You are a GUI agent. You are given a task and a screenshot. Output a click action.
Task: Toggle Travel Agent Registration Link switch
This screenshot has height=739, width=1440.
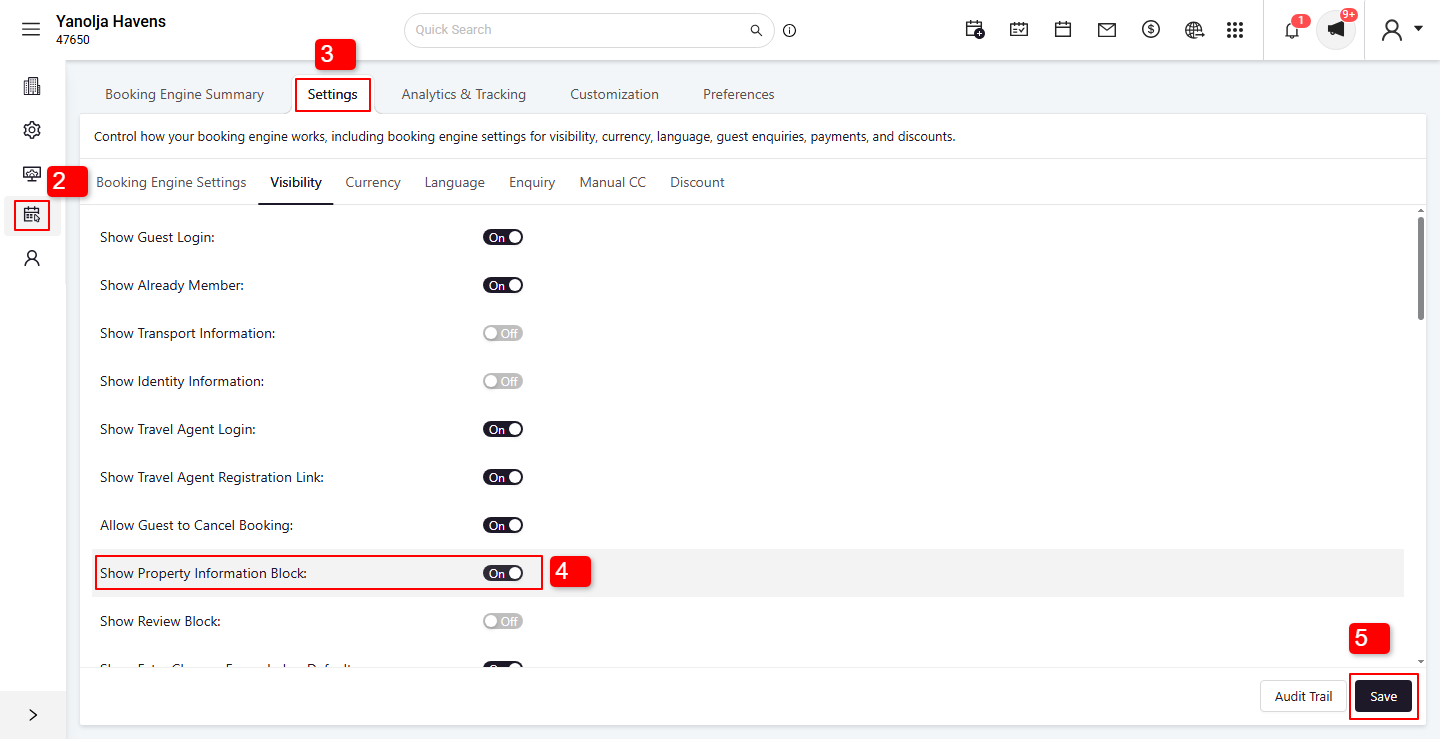coord(503,477)
